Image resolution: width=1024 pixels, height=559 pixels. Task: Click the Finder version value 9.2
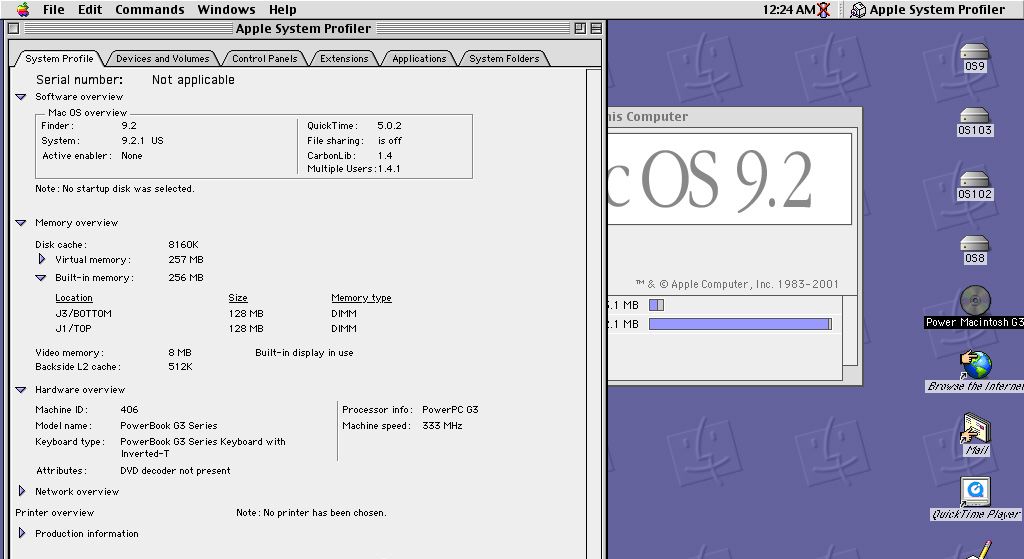(129, 125)
